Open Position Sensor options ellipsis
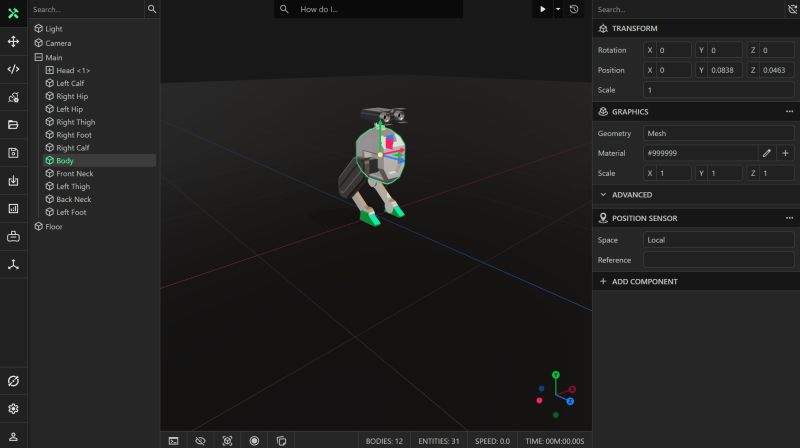This screenshot has height=448, width=800. [x=789, y=218]
